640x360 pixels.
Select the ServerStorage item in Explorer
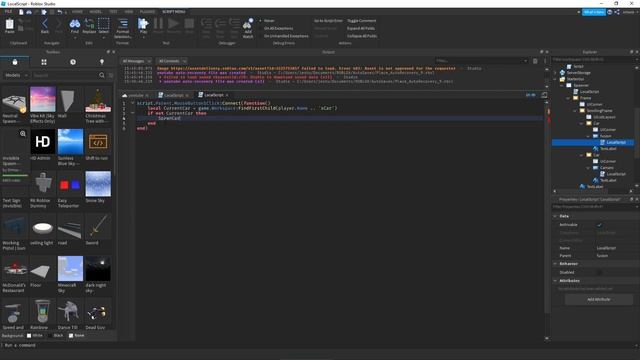tap(578, 73)
